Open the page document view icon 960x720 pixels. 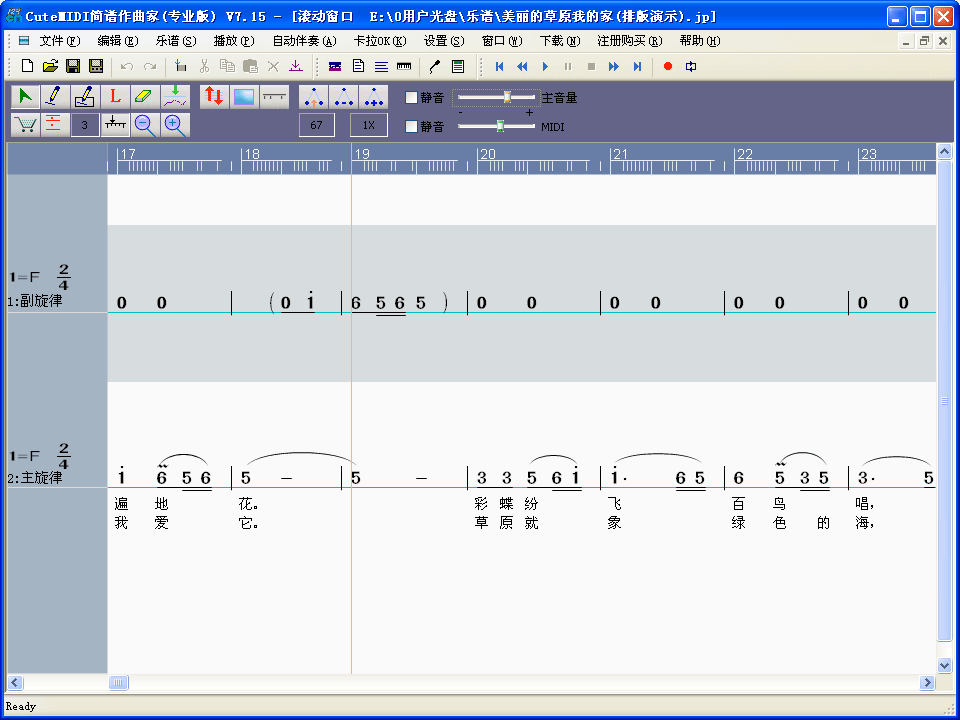[358, 66]
